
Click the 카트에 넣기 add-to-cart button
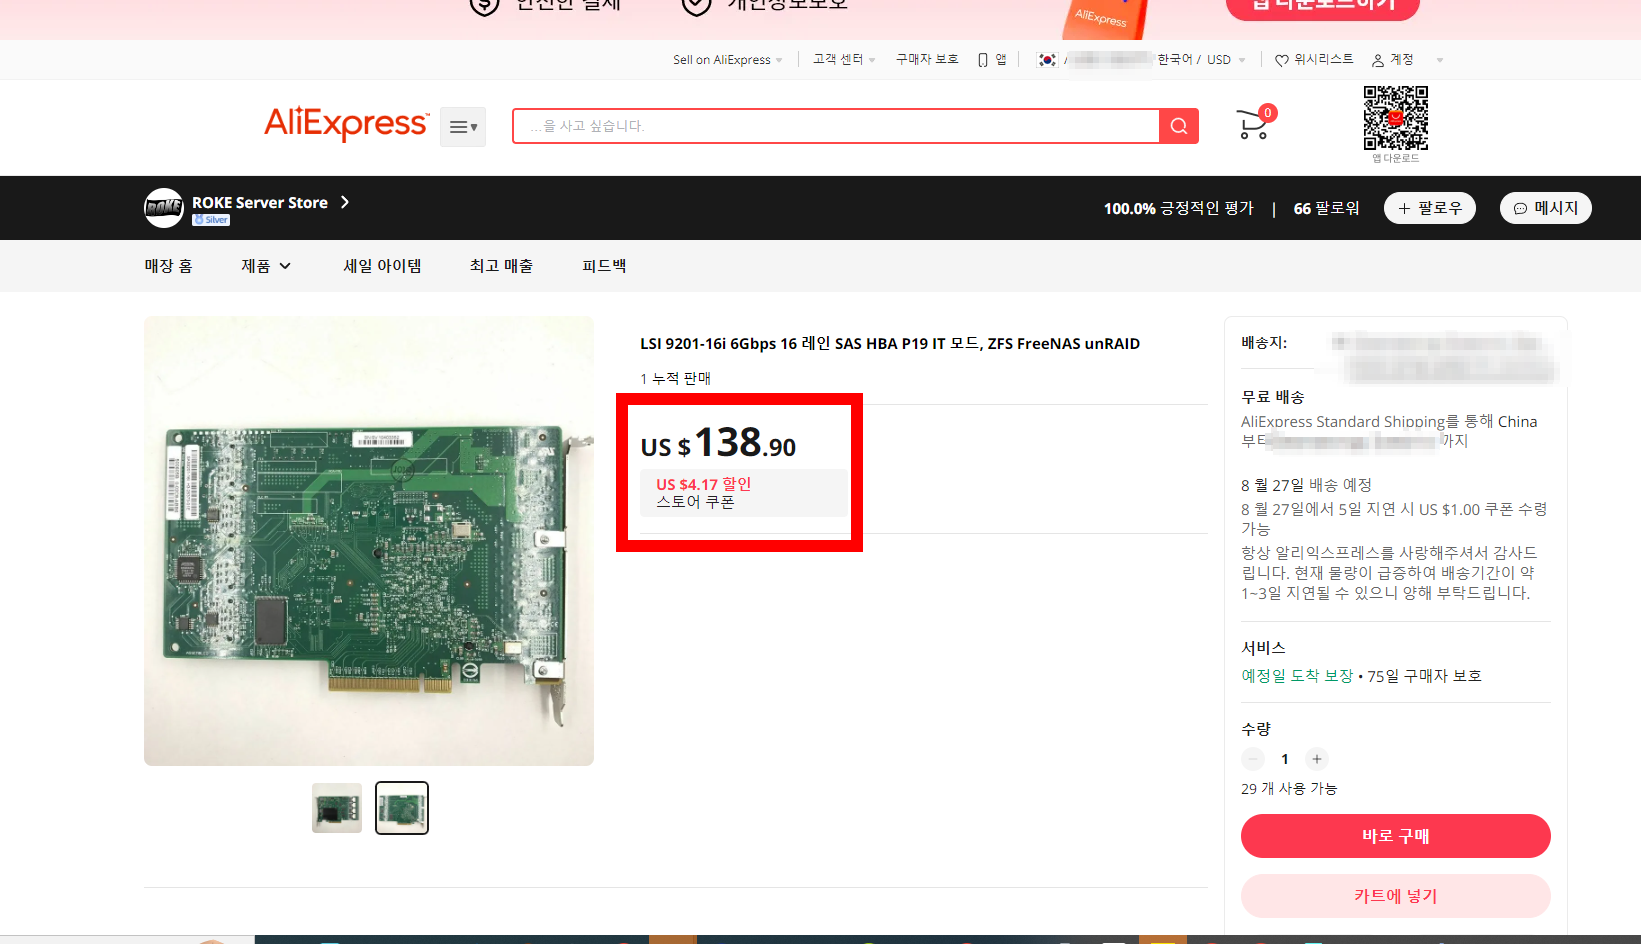tap(1395, 895)
